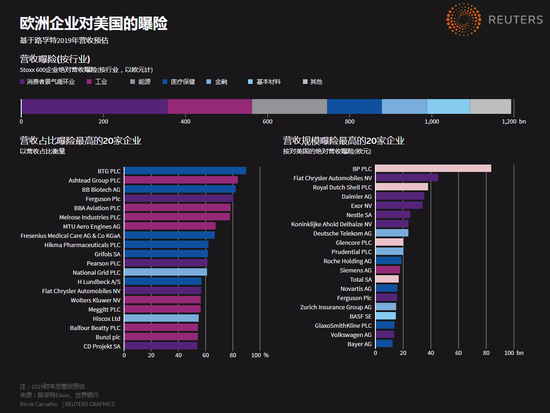This screenshot has width=550, height=413.
Task: Click the Glencore PLC label
Action: pos(354,242)
